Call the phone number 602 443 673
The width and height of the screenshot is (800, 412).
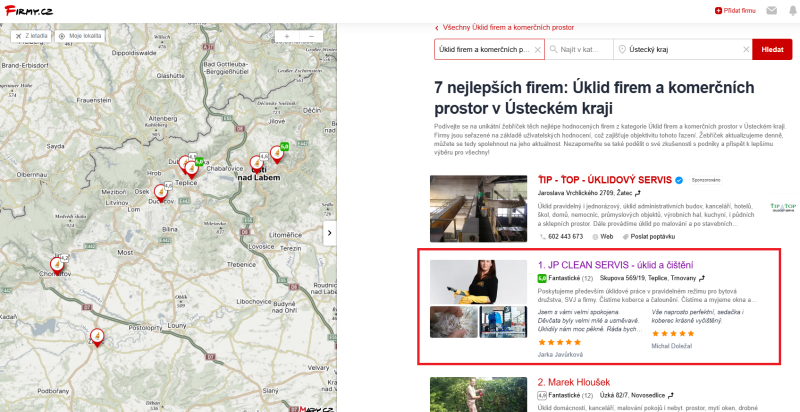pyautogui.click(x=561, y=237)
